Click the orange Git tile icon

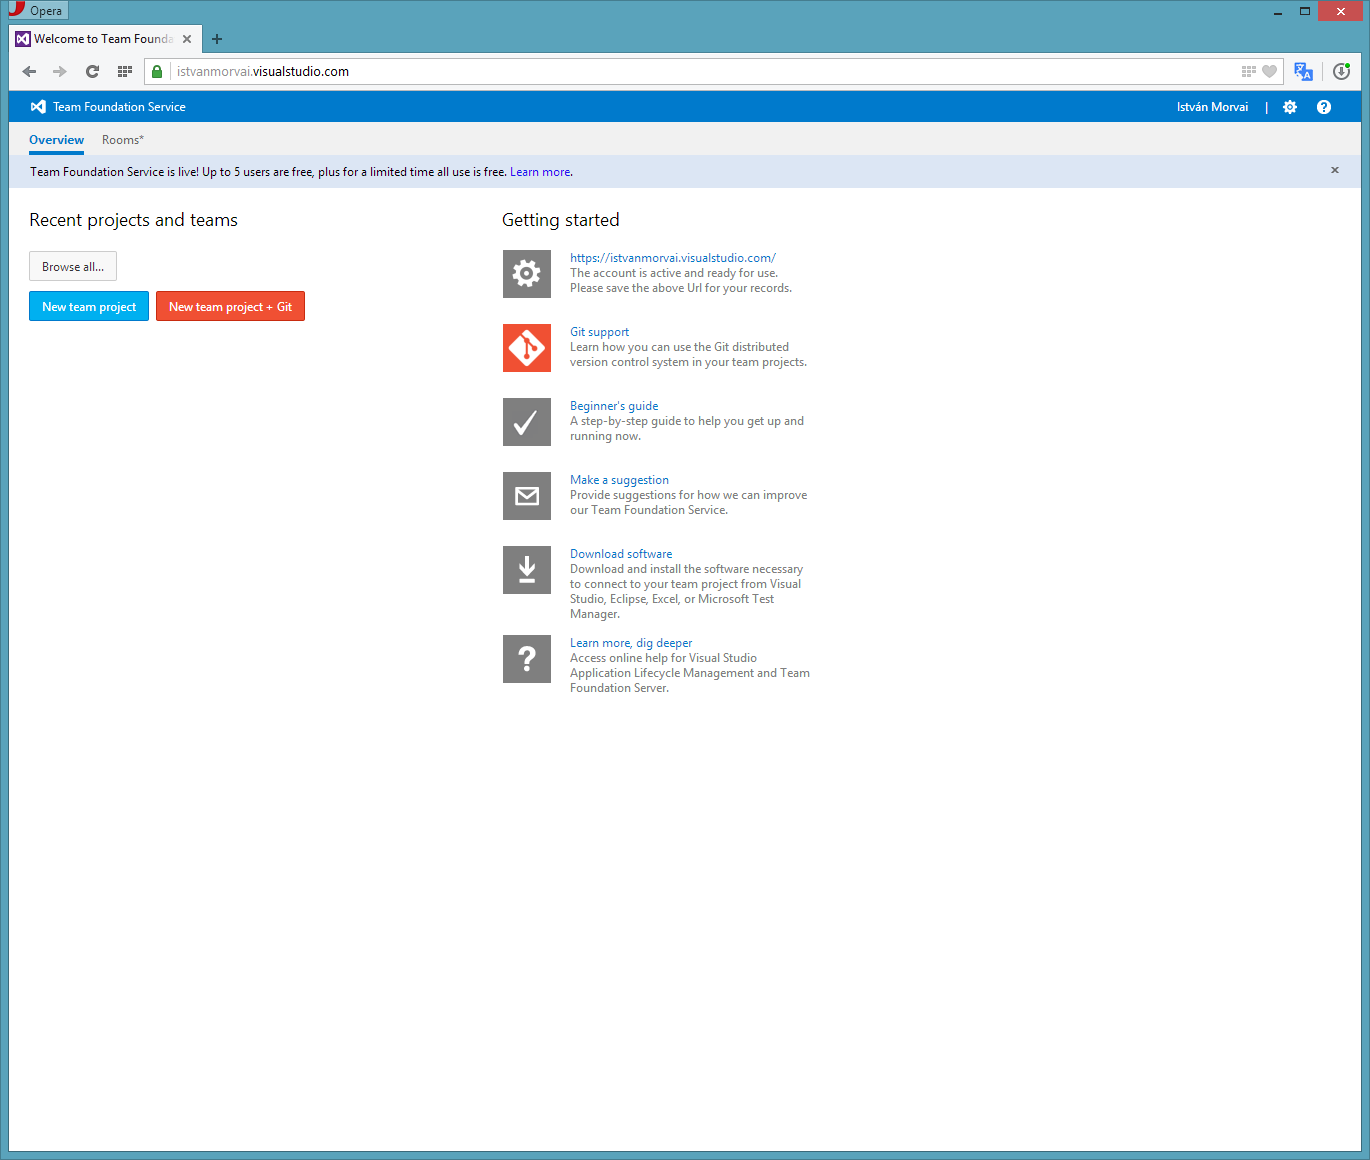(527, 348)
